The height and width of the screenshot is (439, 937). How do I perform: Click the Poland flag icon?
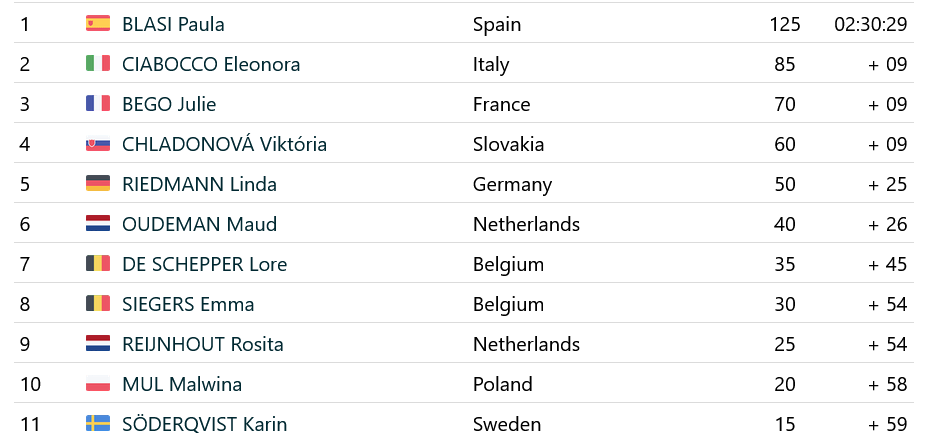(x=97, y=384)
